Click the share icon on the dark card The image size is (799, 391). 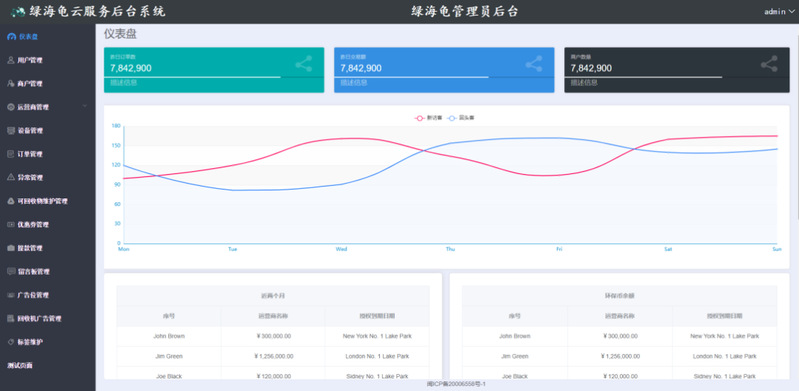tap(769, 64)
